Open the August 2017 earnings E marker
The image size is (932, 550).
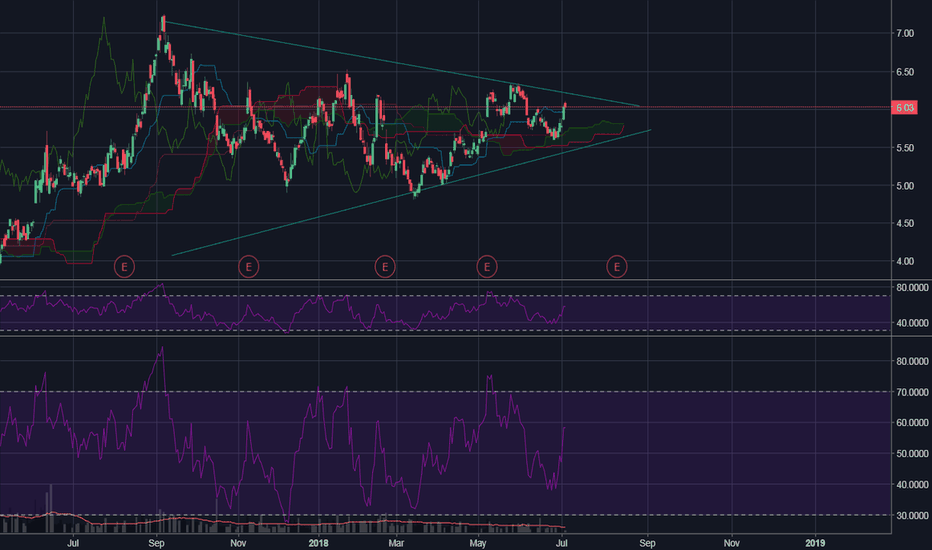click(124, 267)
